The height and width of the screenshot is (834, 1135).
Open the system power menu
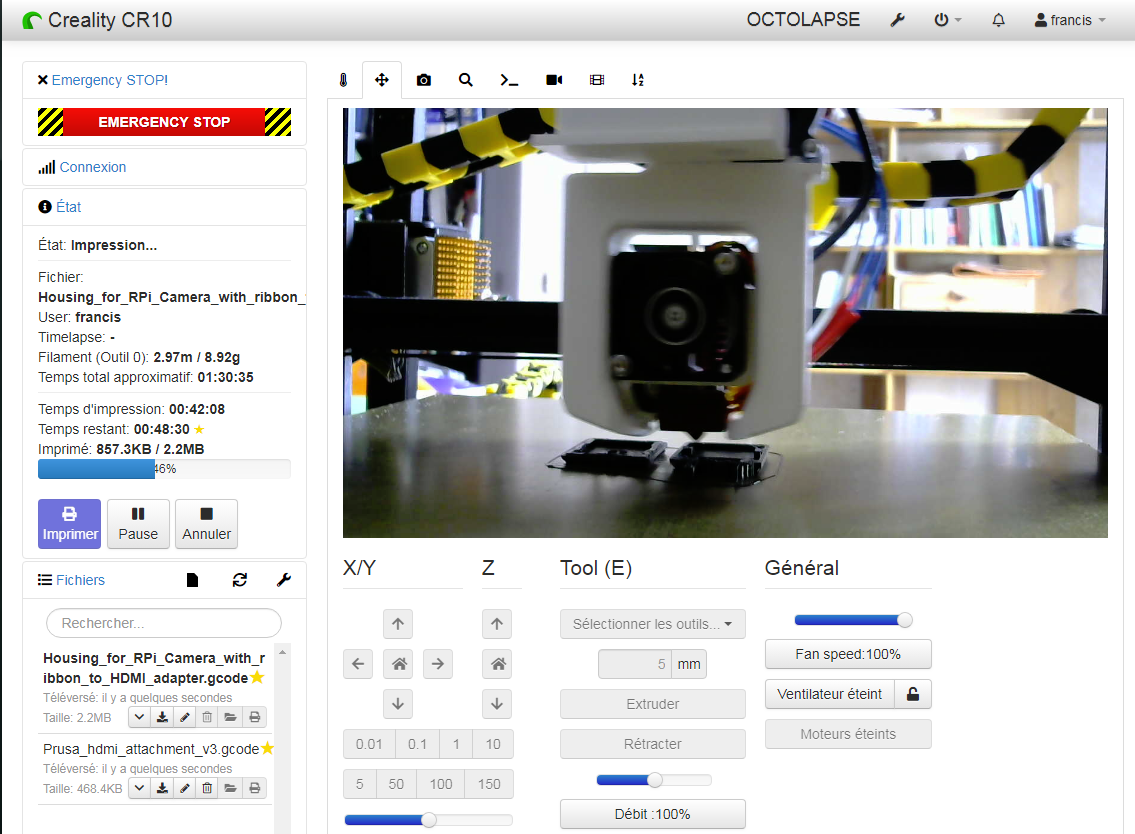(x=947, y=20)
